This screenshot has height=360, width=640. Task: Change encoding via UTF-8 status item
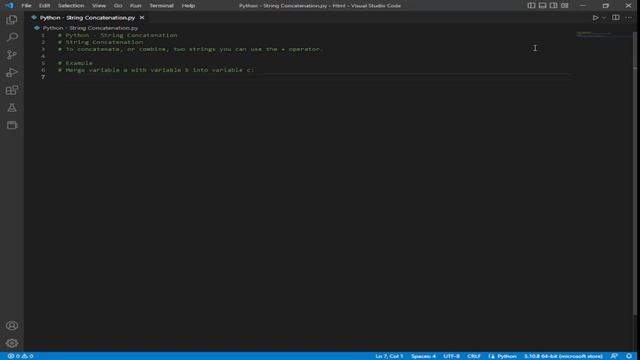coord(451,356)
